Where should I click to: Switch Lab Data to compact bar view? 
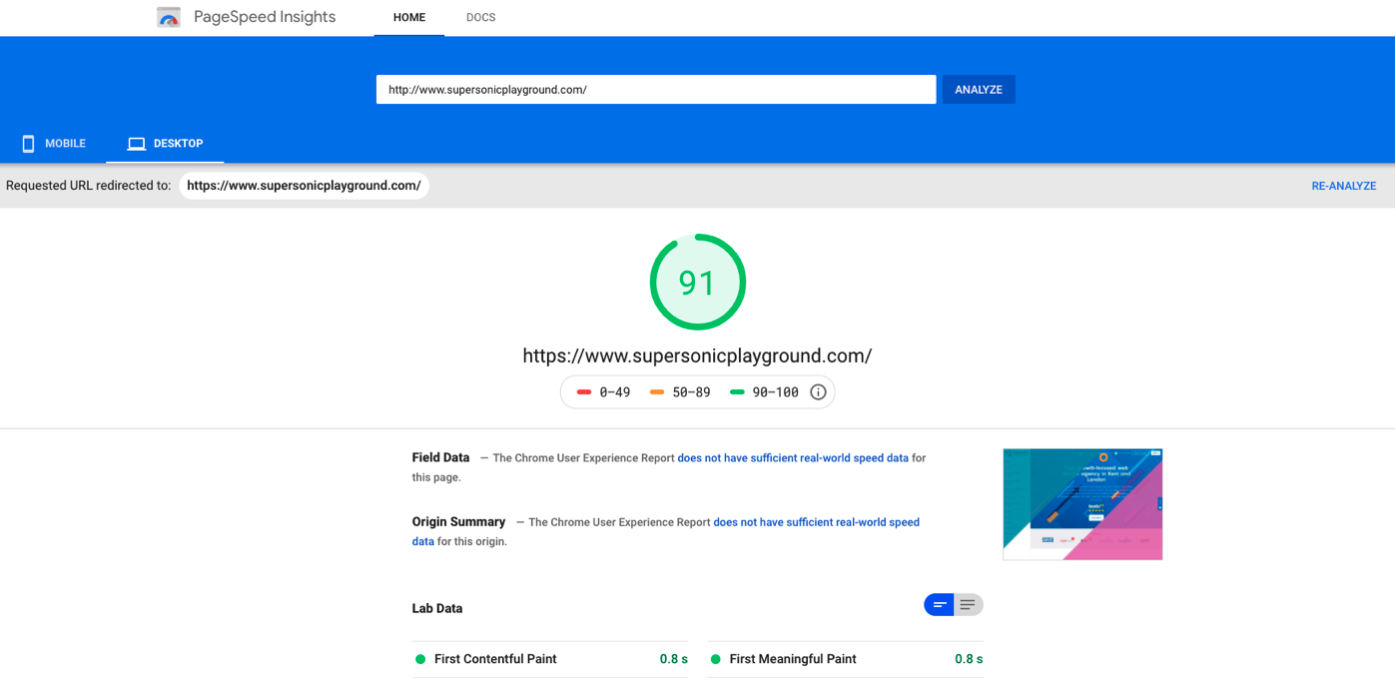pyautogui.click(x=939, y=605)
